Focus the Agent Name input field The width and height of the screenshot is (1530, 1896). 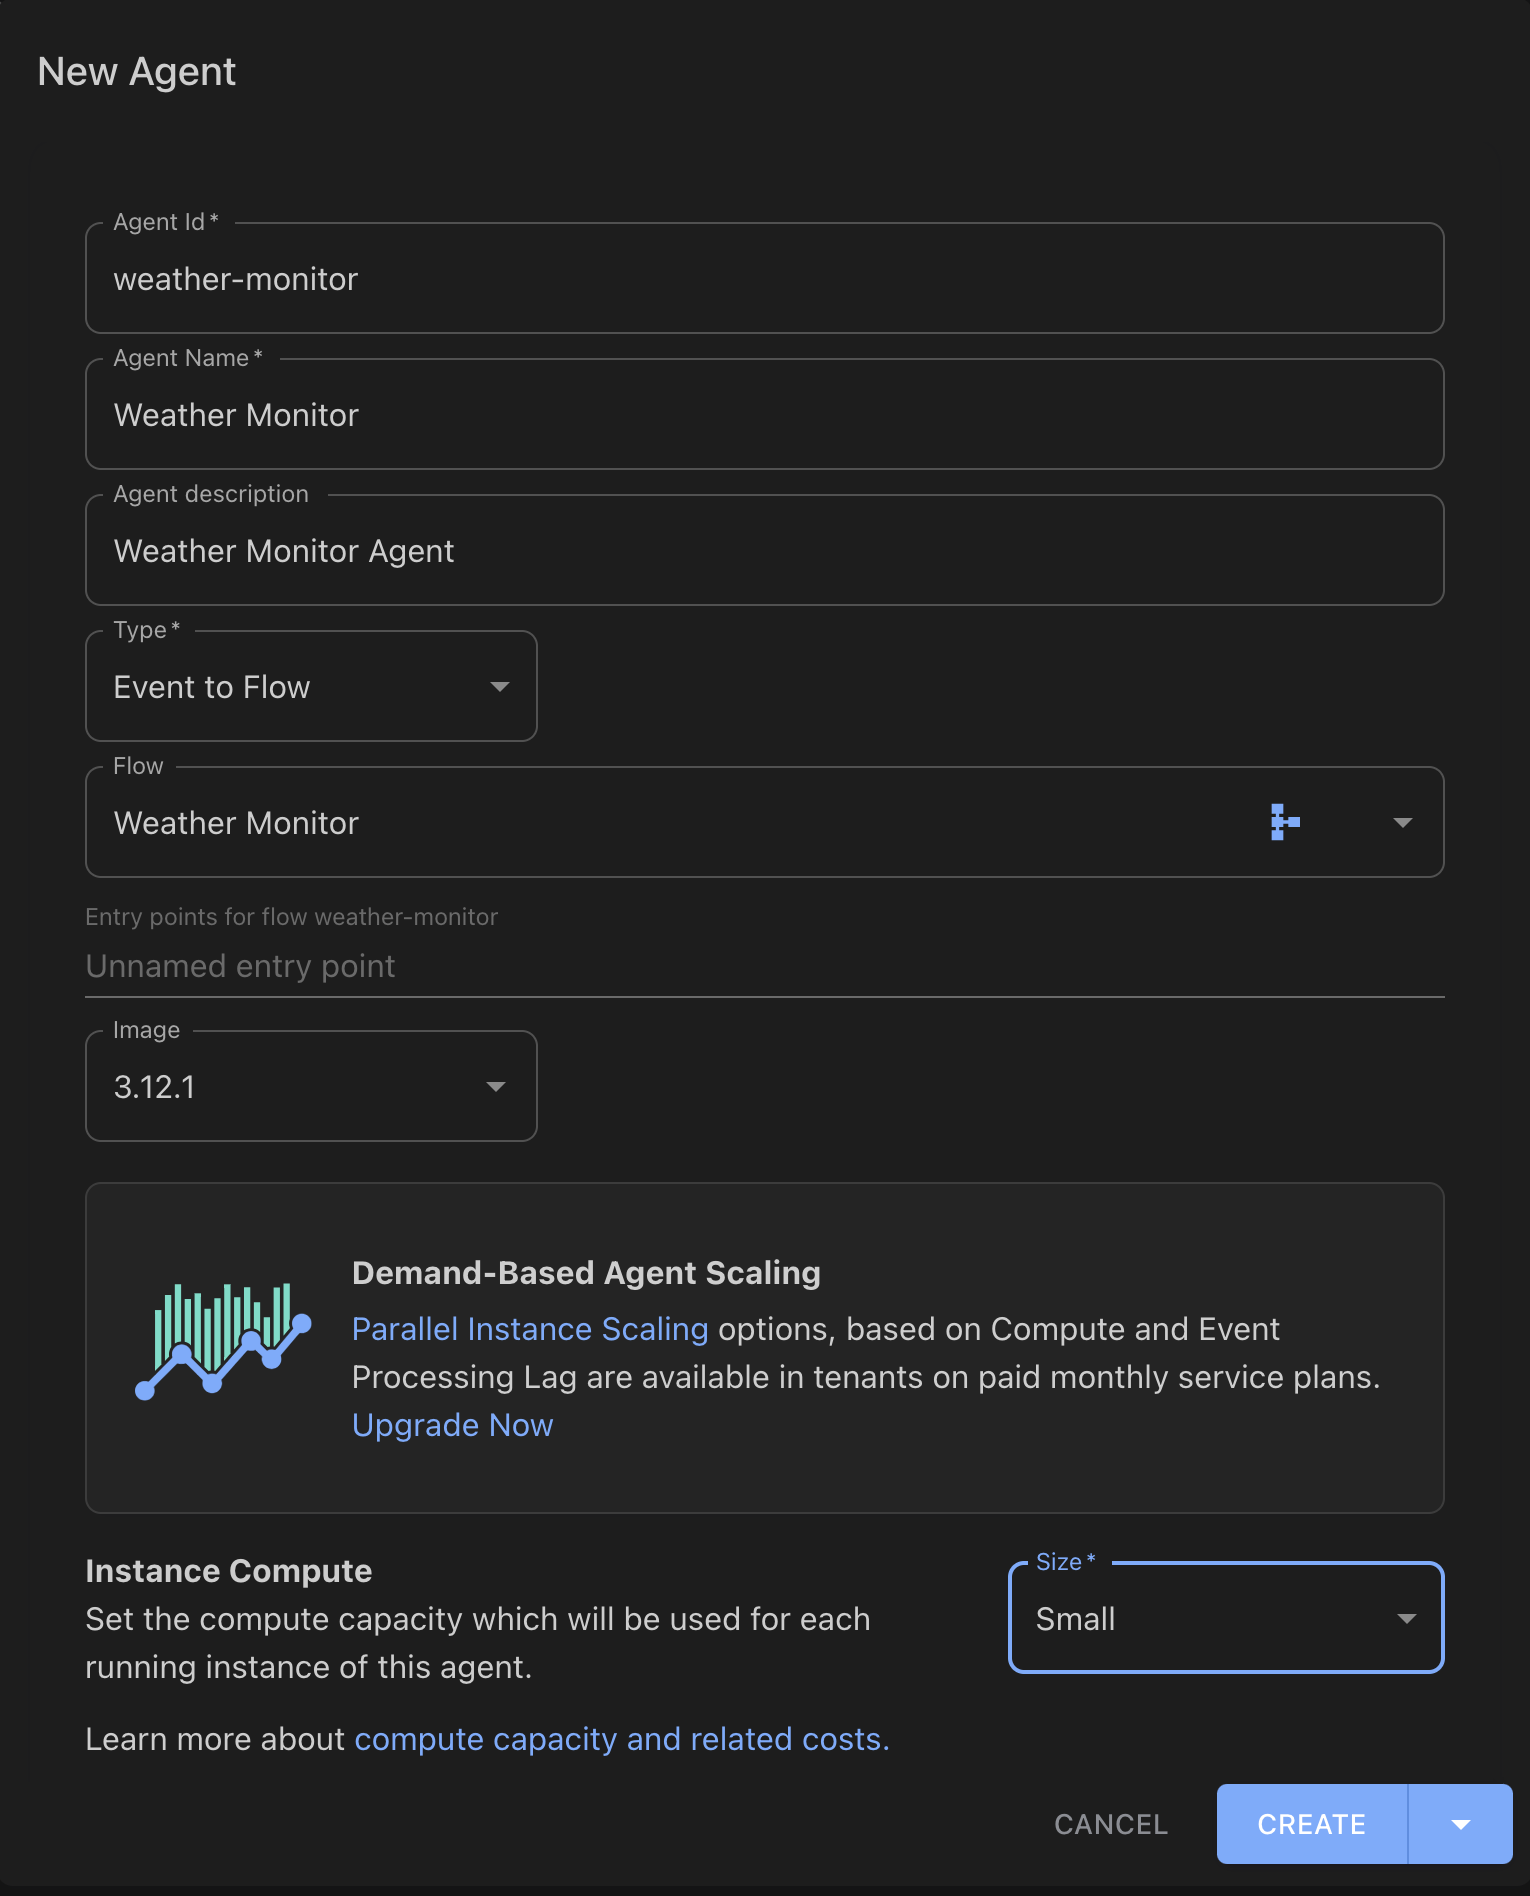pyautogui.click(x=764, y=415)
